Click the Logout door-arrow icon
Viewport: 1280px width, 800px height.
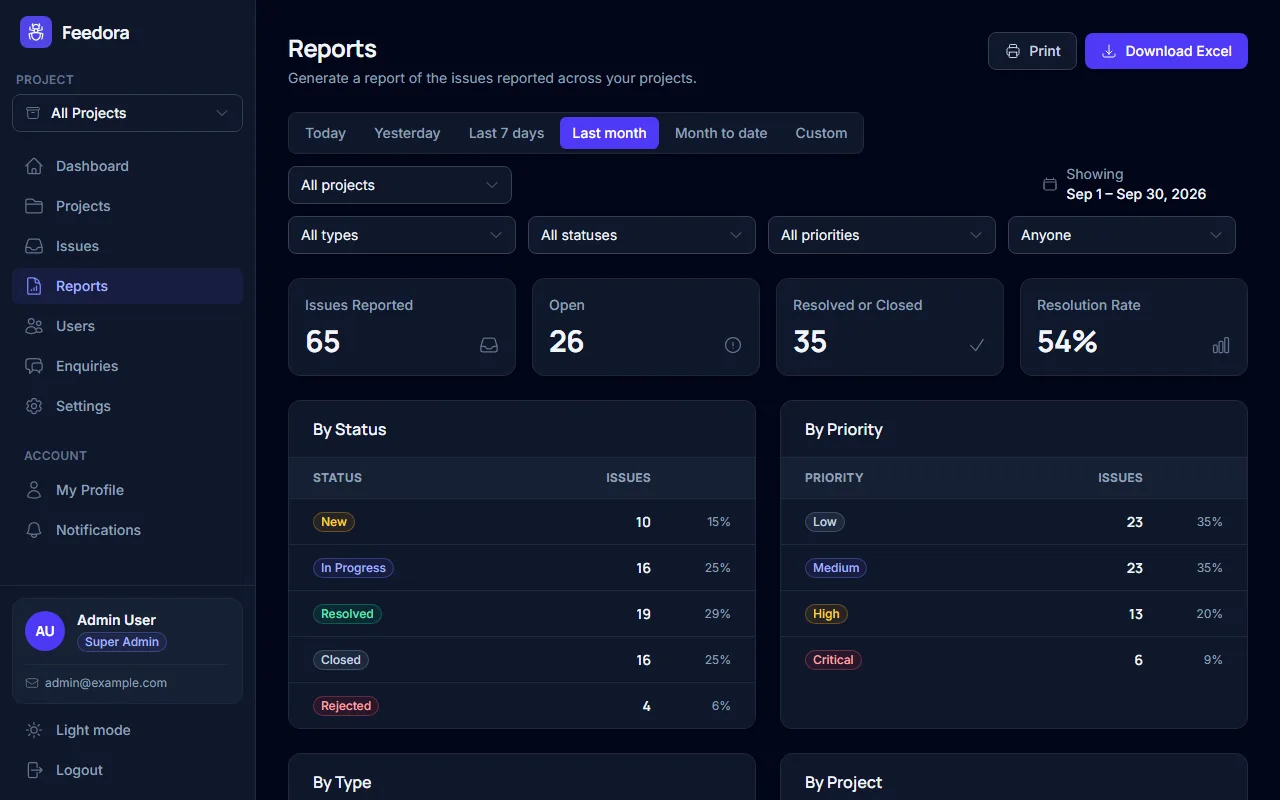point(34,770)
